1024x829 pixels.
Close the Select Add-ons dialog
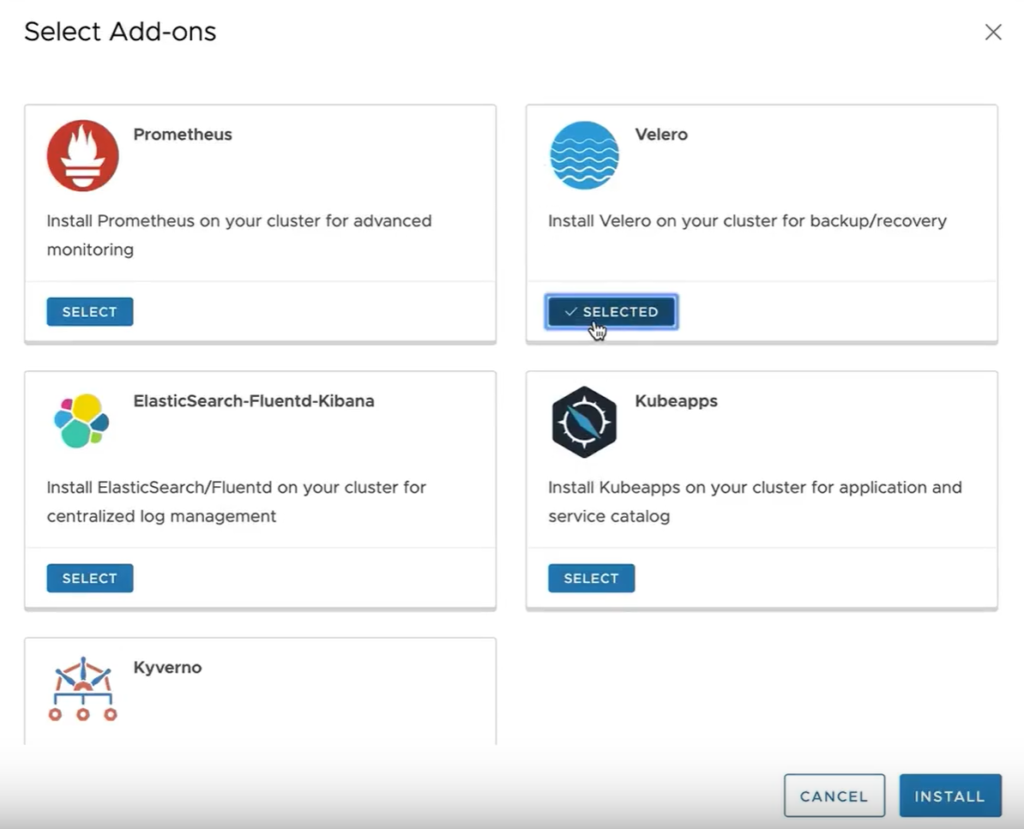tap(993, 32)
